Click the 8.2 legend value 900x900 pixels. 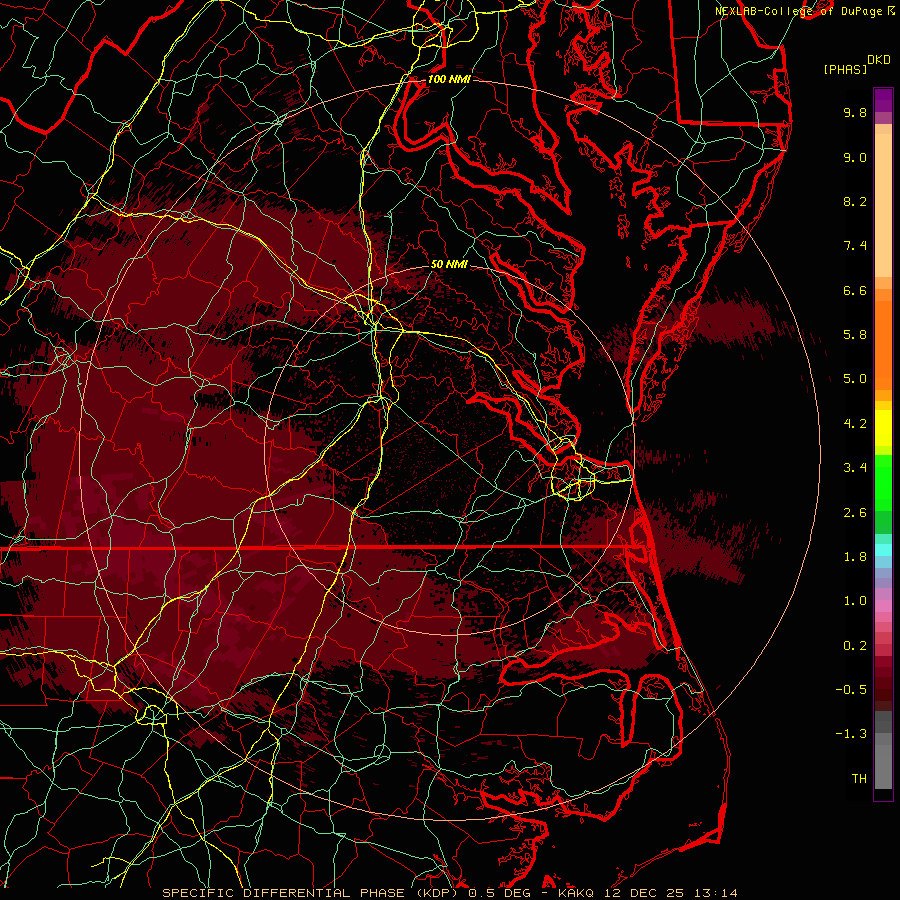(x=855, y=201)
